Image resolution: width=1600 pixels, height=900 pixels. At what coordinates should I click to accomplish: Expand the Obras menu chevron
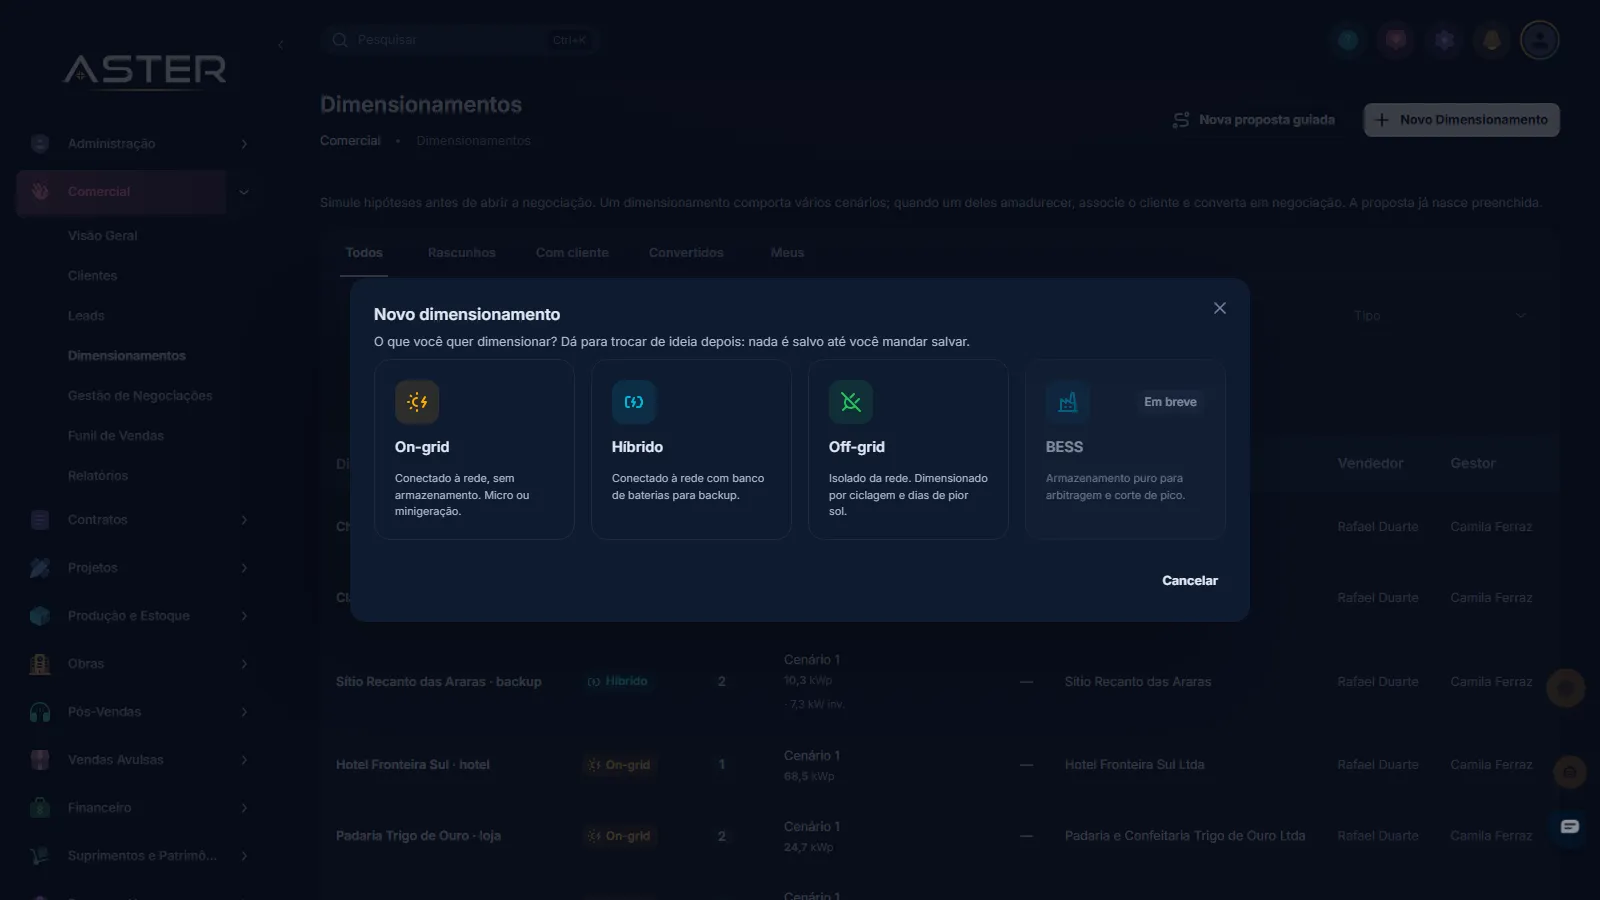pyautogui.click(x=244, y=664)
